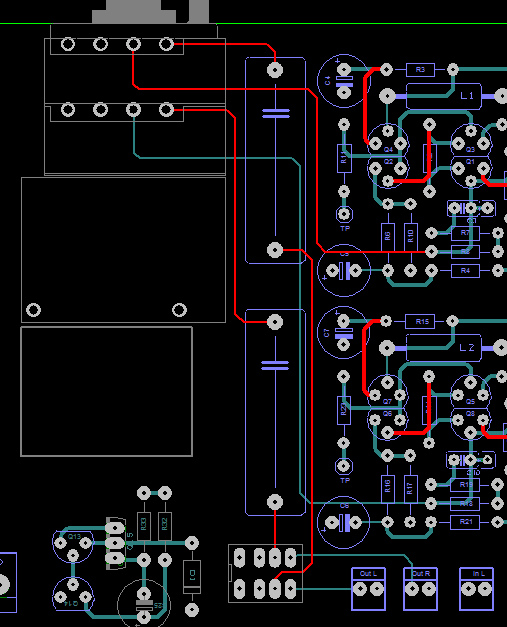Select resistor R16 footprint
The width and height of the screenshot is (507, 627).
(387, 489)
